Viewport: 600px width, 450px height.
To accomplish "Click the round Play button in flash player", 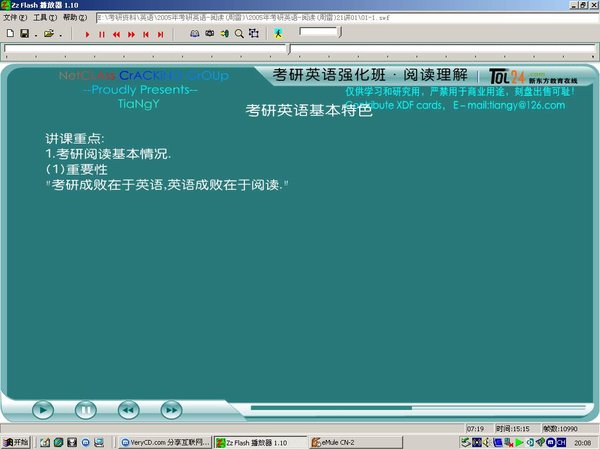I will [43, 410].
